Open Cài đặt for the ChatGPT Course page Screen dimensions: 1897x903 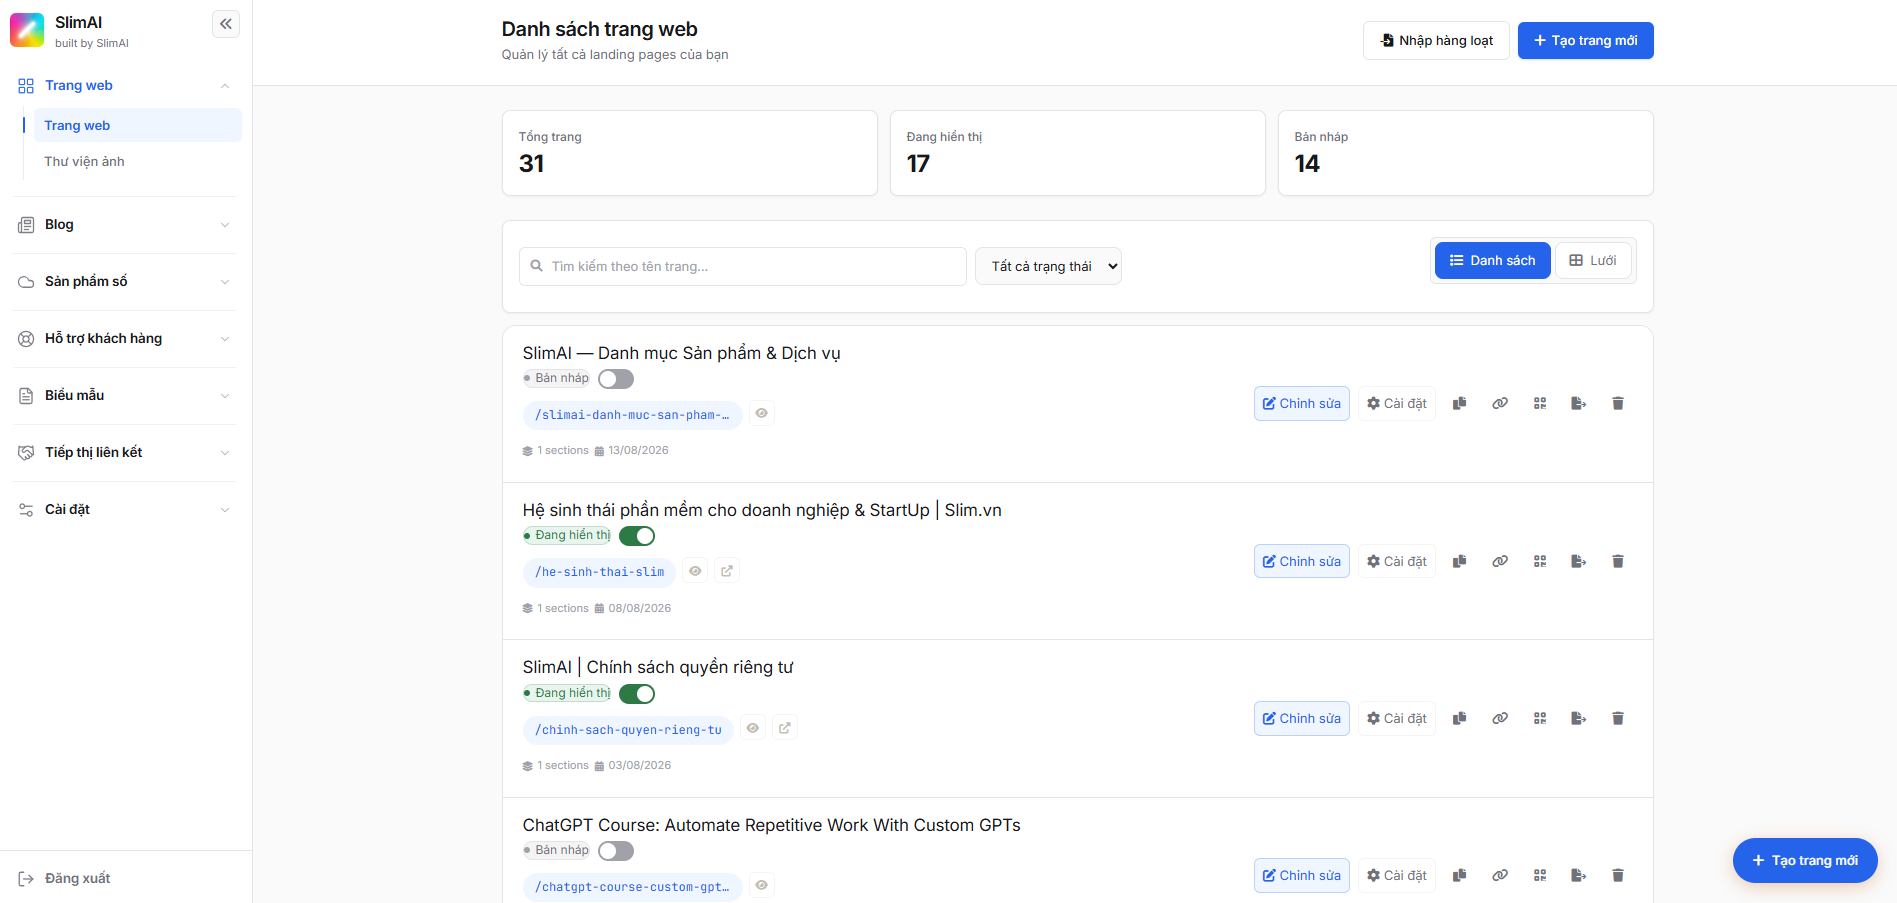1397,875
